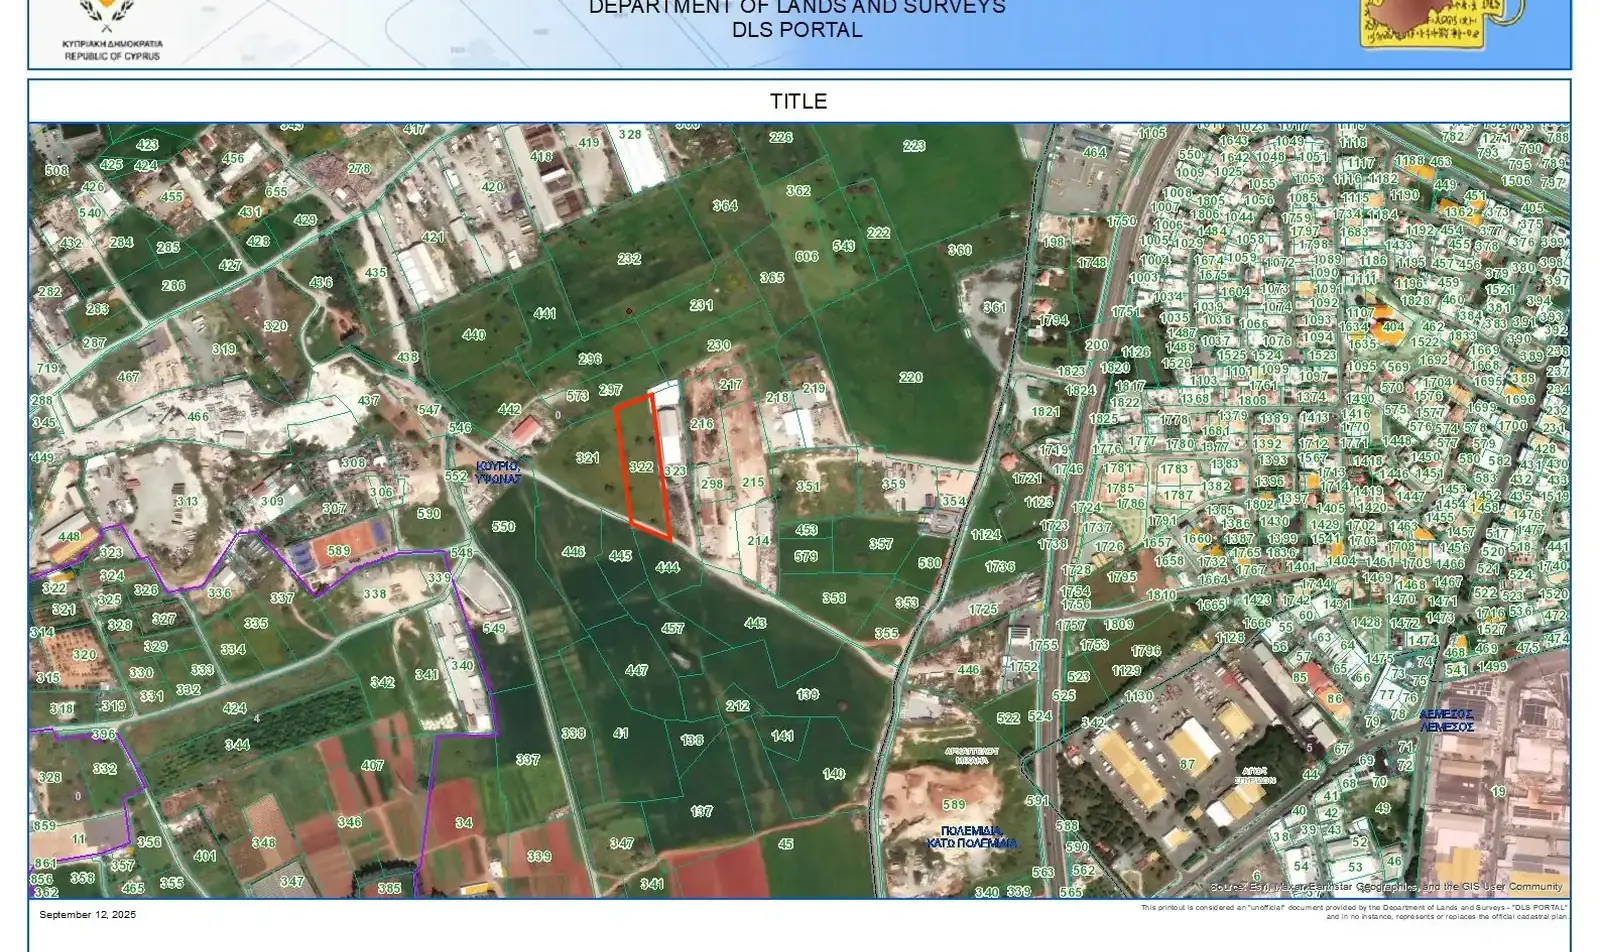The height and width of the screenshot is (952, 1600).
Task: Select parcel number 361
Action: [x=994, y=308]
